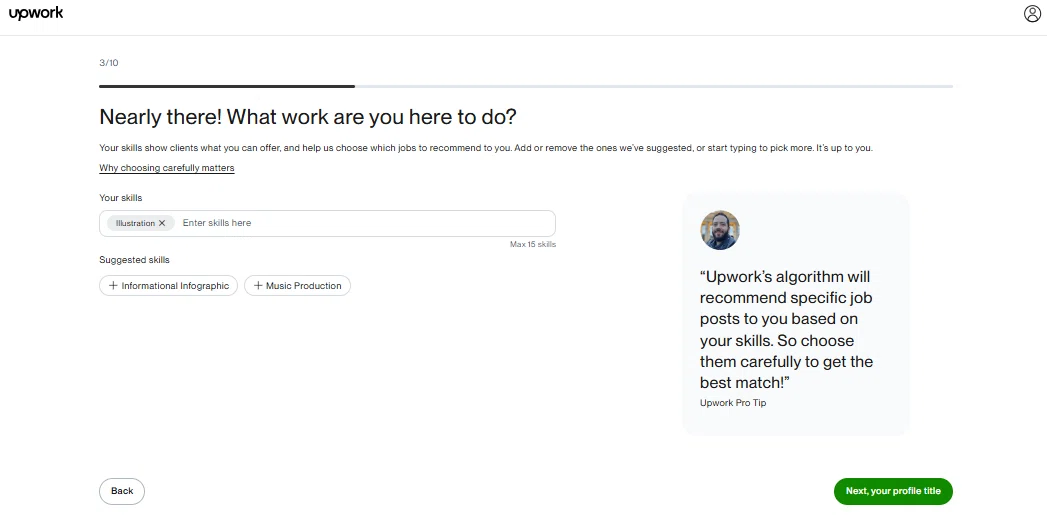
Task: Click the Nearly there heading
Action: coord(308,117)
